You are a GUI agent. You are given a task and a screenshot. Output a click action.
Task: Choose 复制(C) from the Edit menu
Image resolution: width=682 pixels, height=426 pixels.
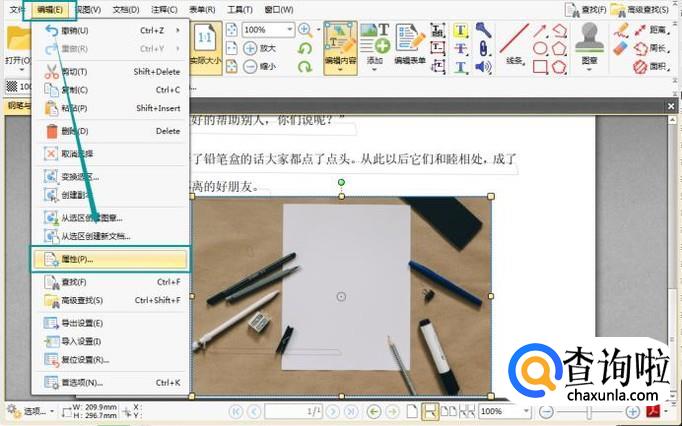111,90
